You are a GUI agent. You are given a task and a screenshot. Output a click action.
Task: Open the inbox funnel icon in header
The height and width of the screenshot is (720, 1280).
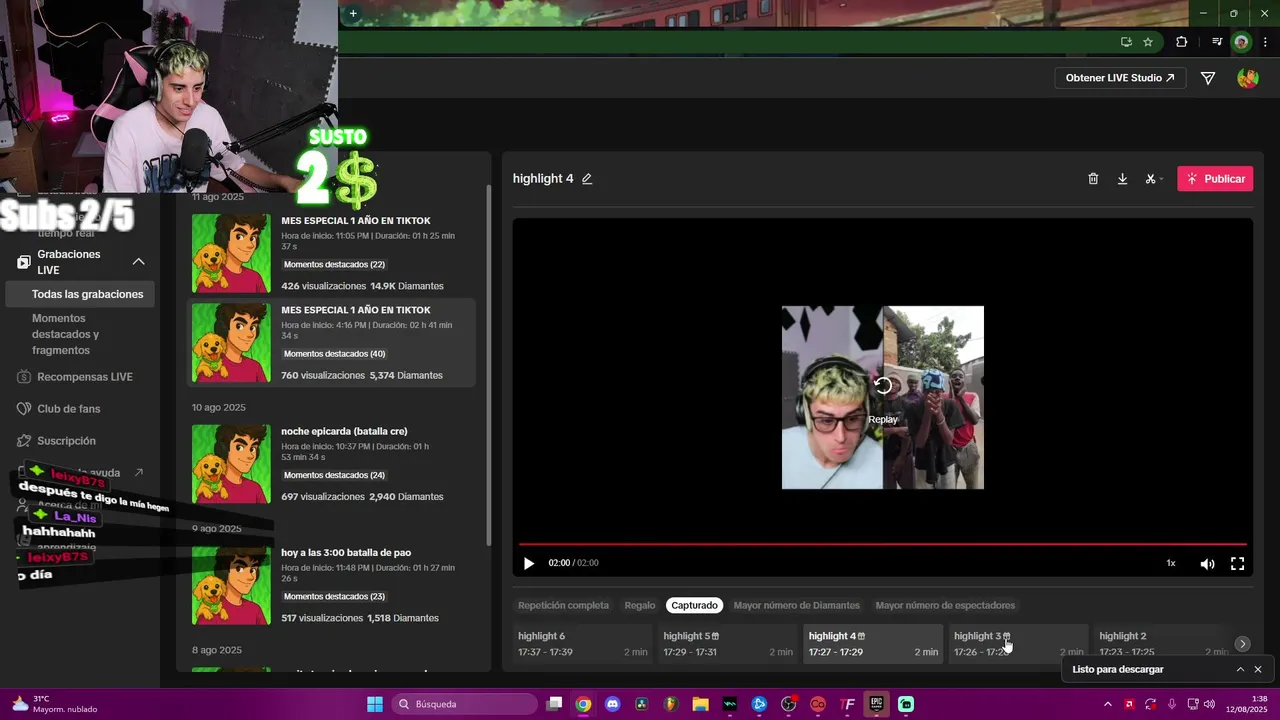pyautogui.click(x=1208, y=78)
